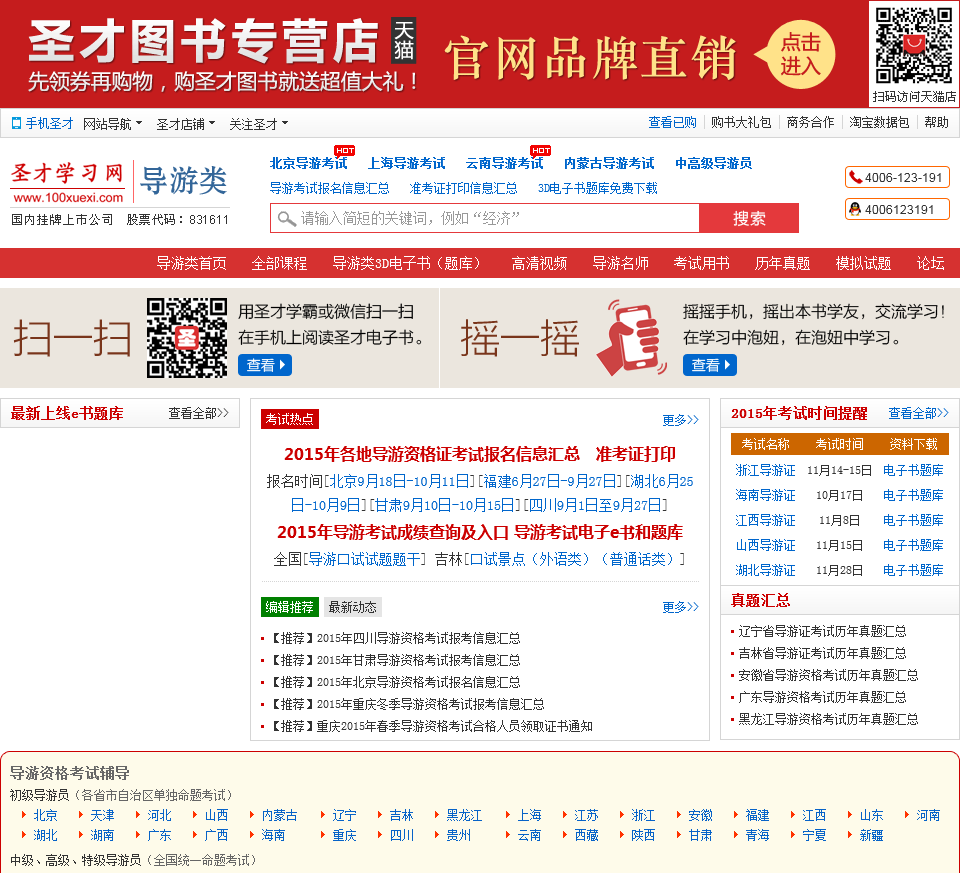The image size is (960, 873).
Task: Open 购书大礼包 link
Action: point(741,122)
